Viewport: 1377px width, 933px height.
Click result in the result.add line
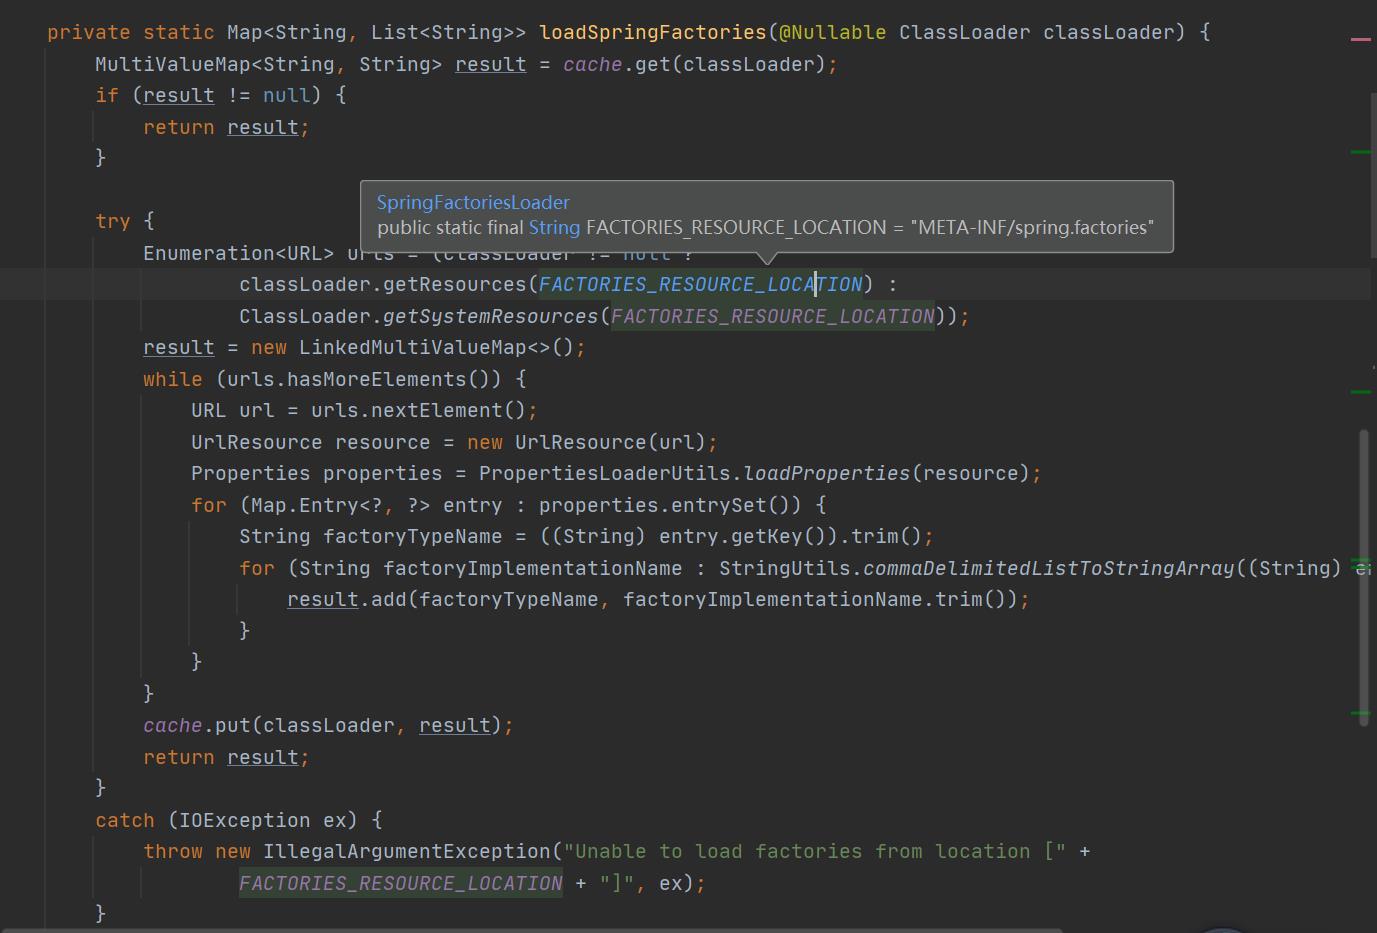click(x=323, y=600)
